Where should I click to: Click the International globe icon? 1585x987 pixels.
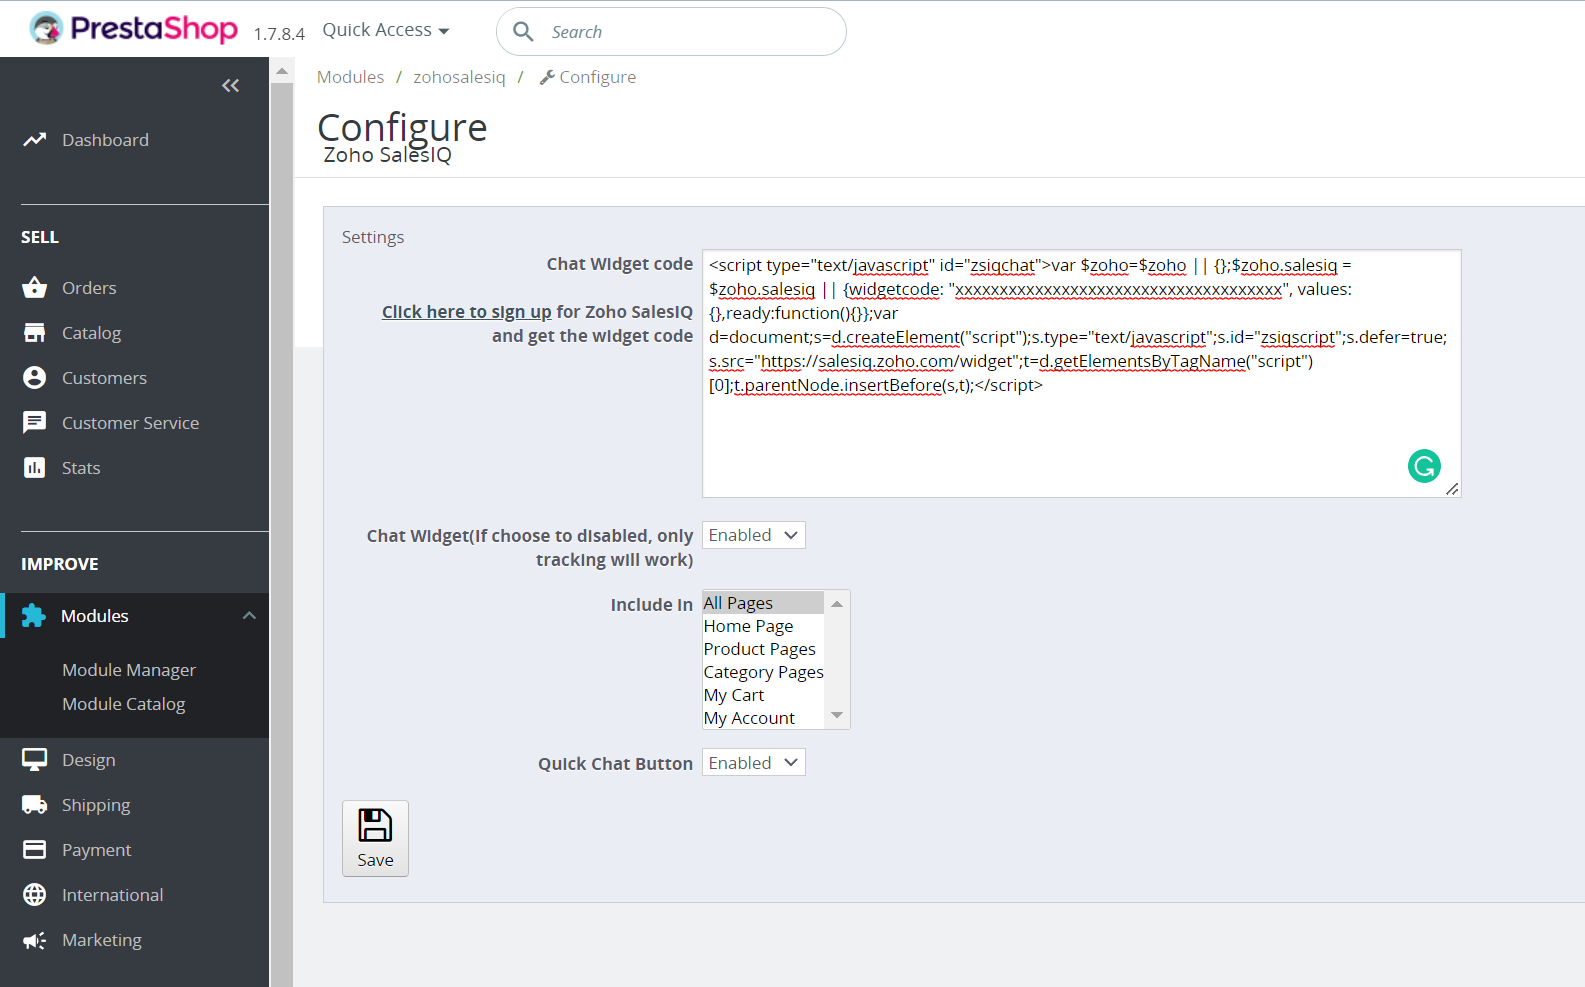35,895
